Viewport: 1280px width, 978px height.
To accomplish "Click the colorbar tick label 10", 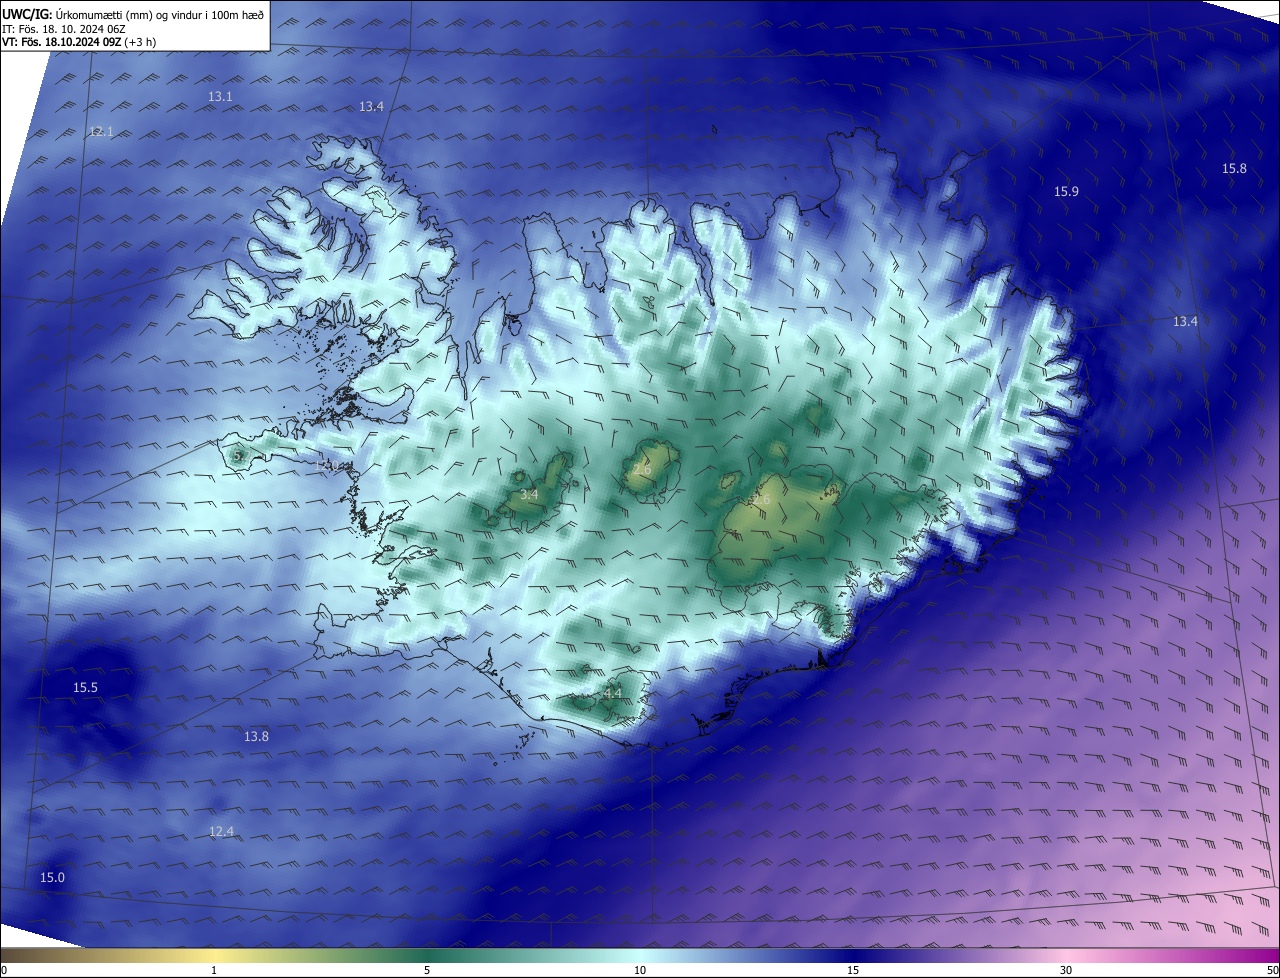I will point(640,971).
